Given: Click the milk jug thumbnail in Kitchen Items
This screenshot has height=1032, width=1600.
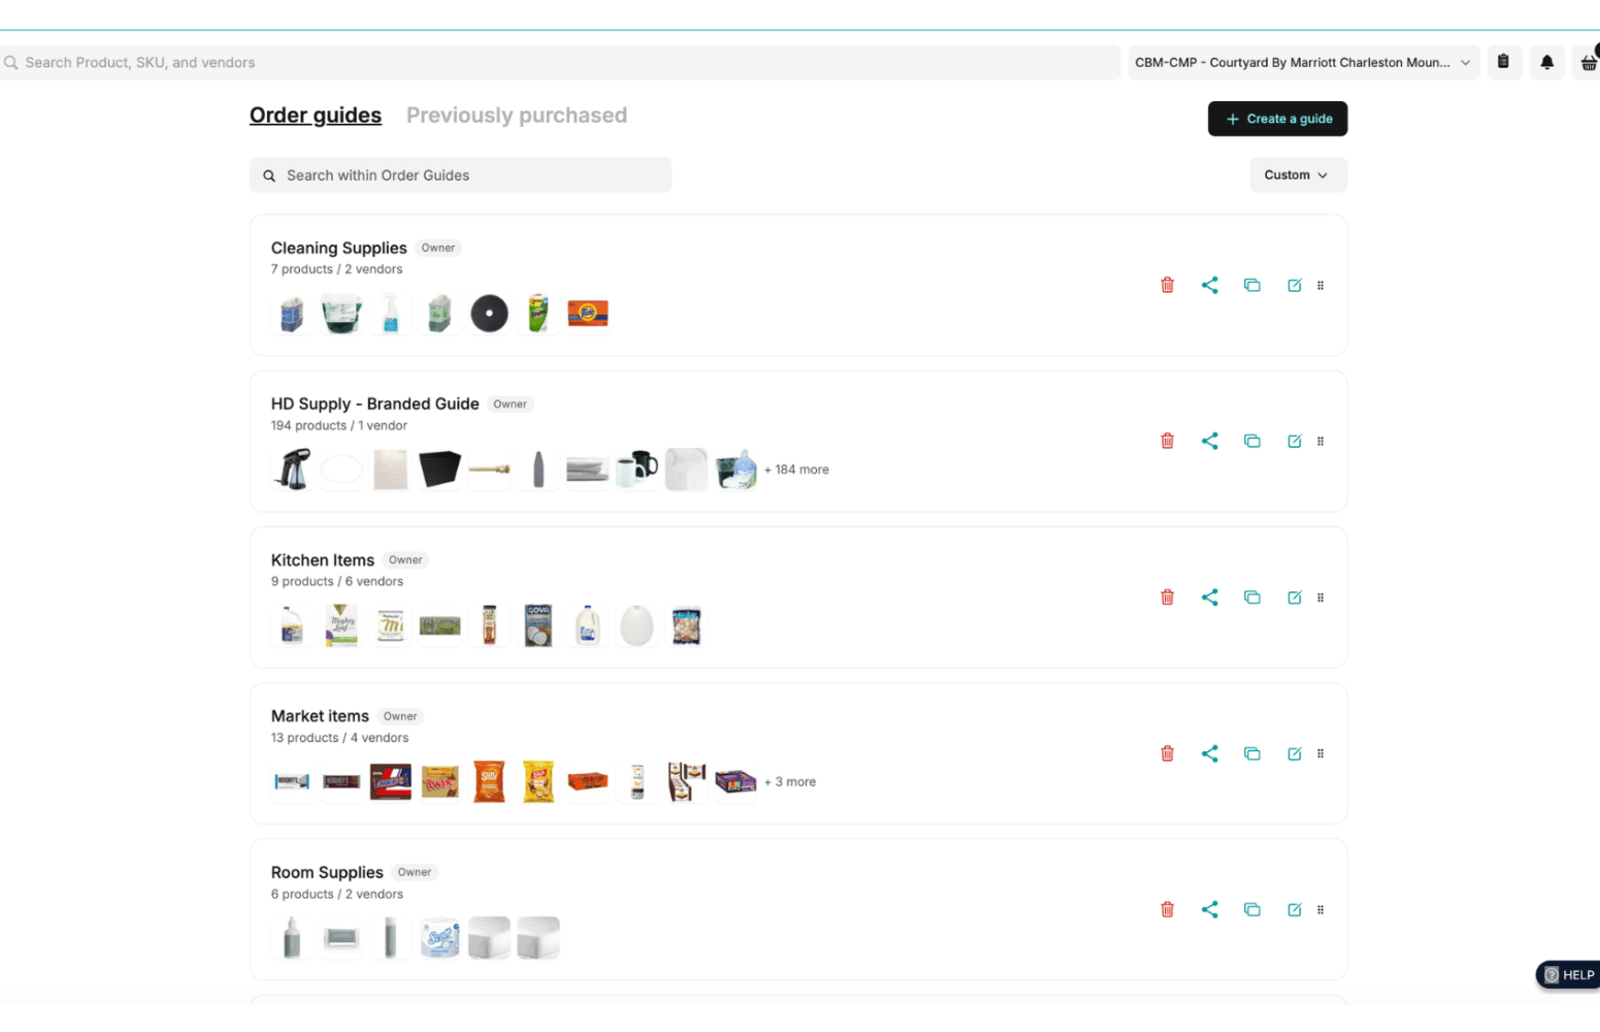Looking at the screenshot, I should (588, 626).
